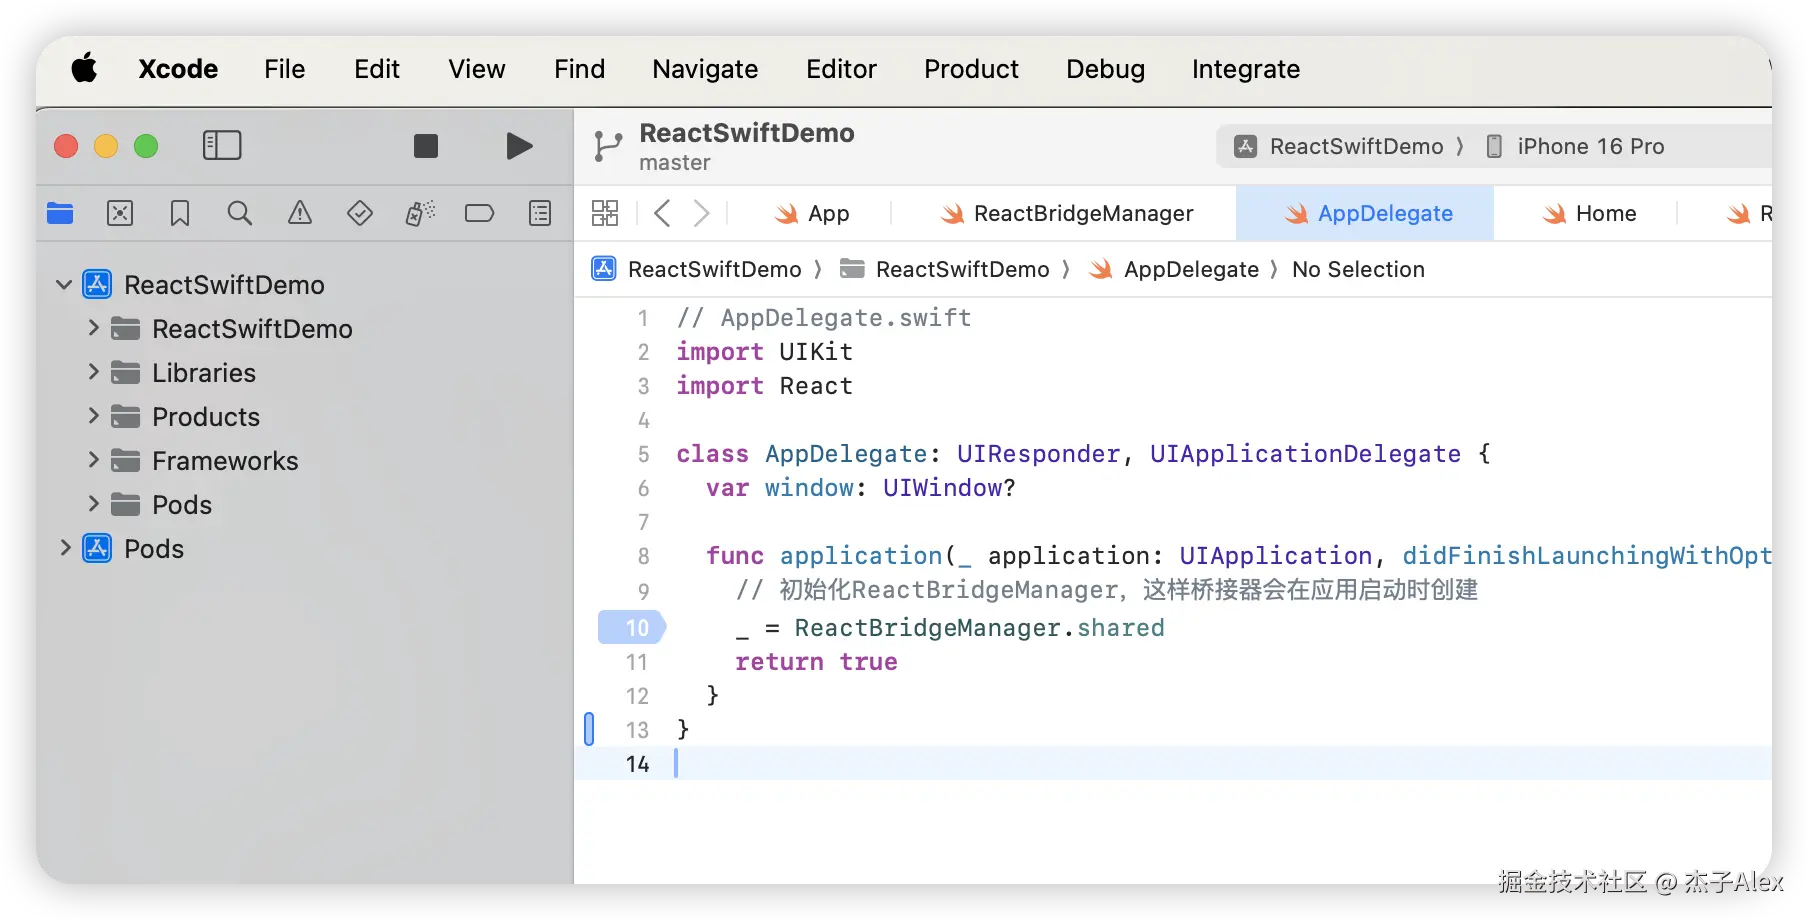Click the change bar beside line 13
This screenshot has width=1808, height=920.
click(x=589, y=729)
